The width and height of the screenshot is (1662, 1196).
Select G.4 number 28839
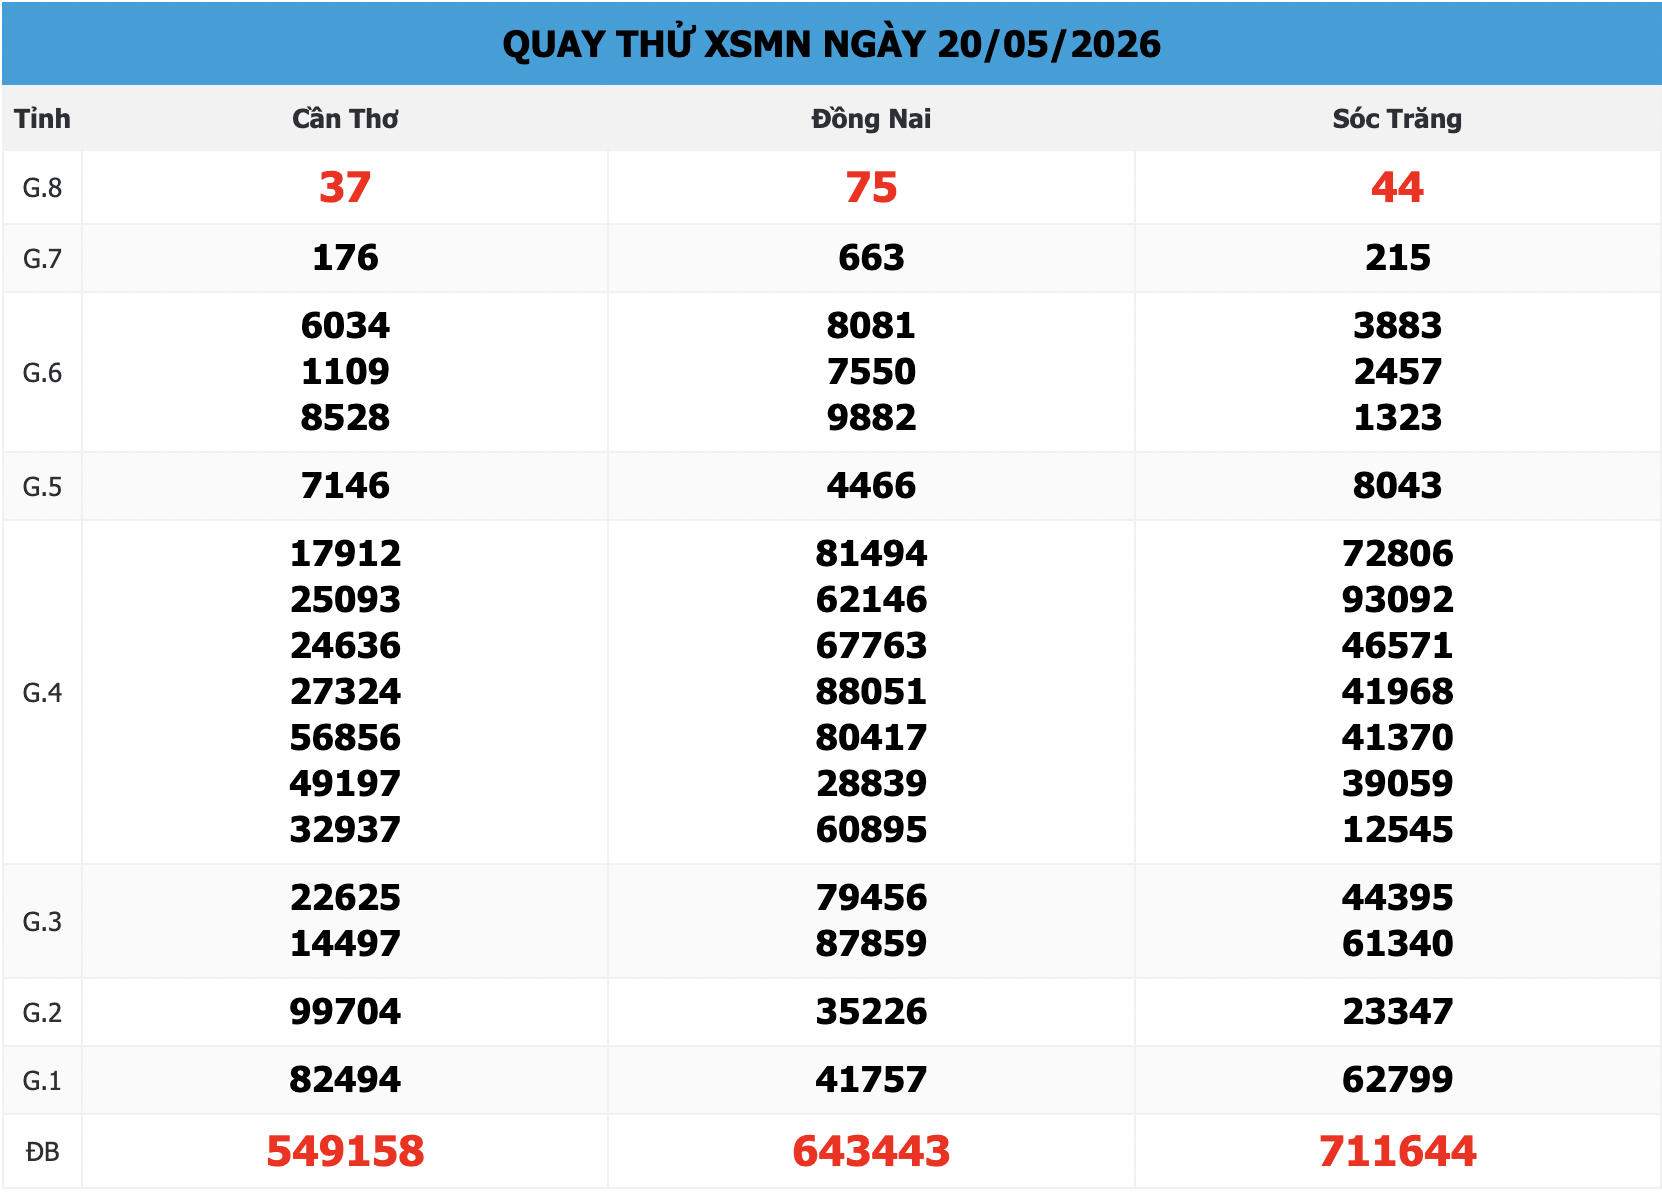871,784
